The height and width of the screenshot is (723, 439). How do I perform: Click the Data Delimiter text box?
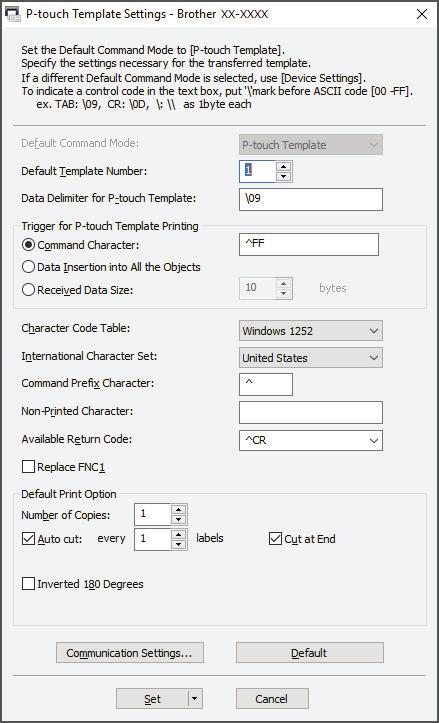coord(311,199)
